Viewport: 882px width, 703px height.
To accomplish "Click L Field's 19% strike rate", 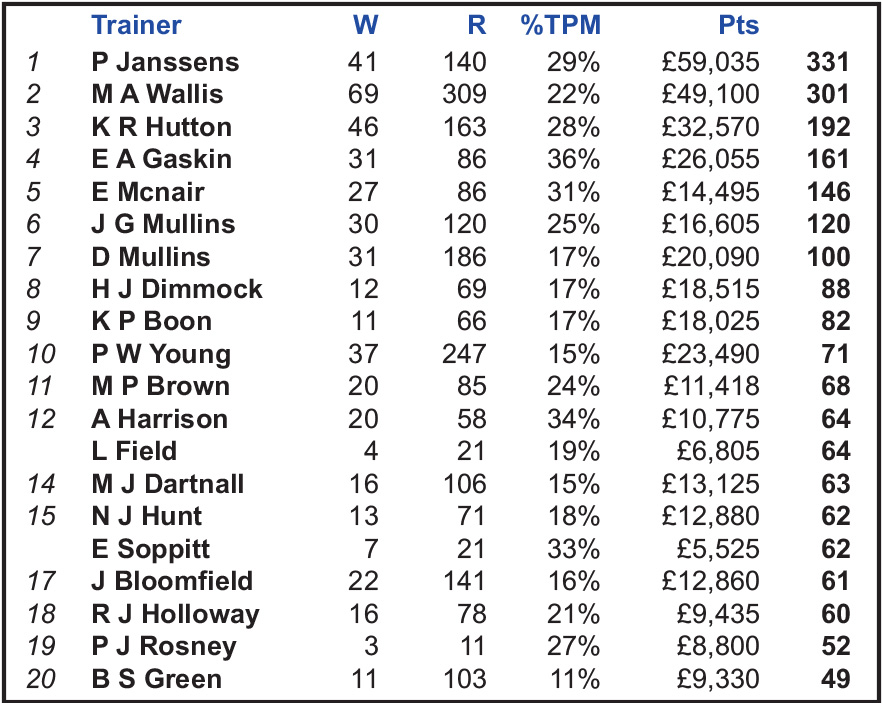I will [x=574, y=451].
